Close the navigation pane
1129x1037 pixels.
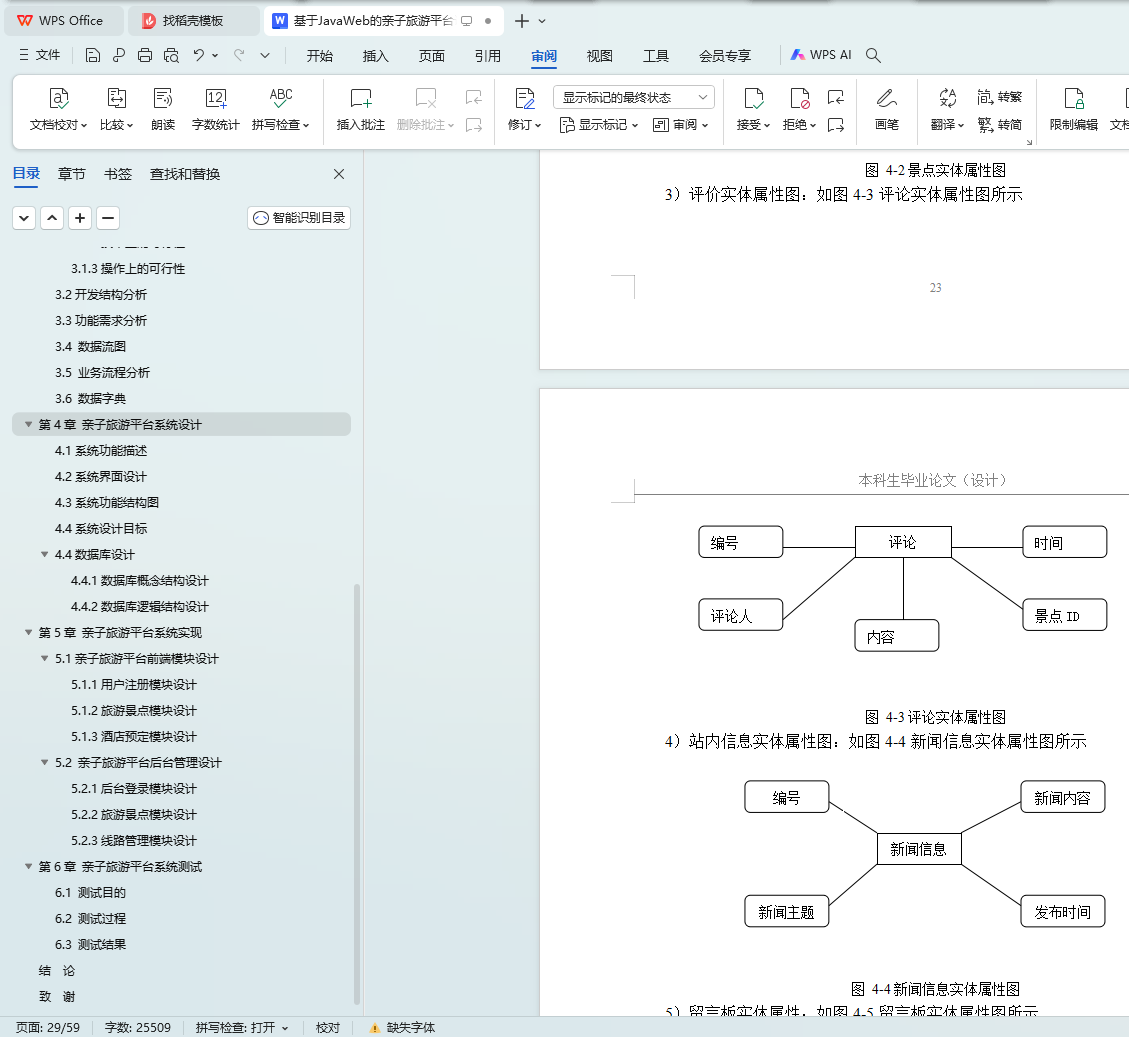(339, 174)
